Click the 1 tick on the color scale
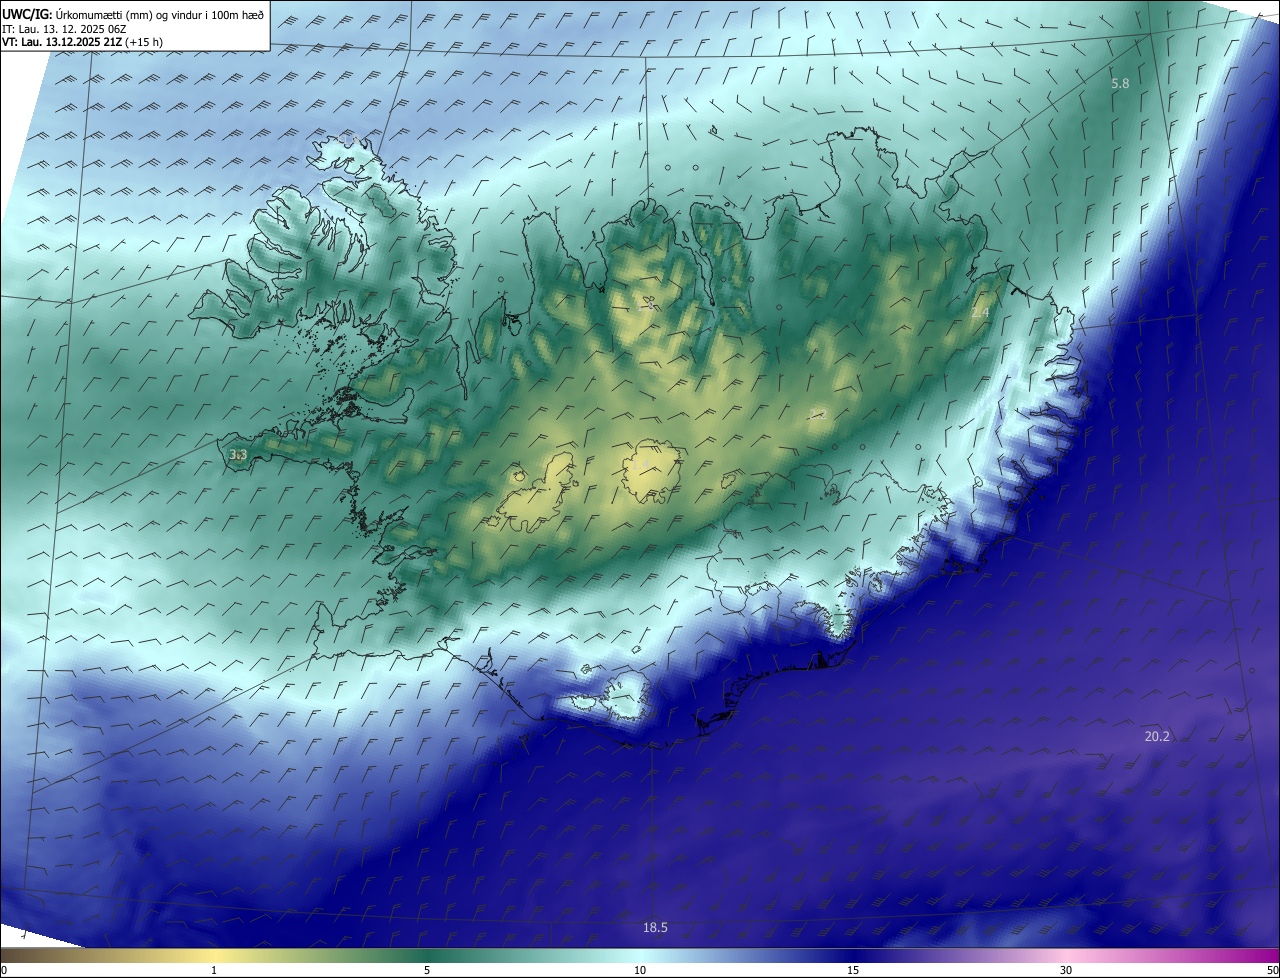1280x978 pixels. pos(214,970)
